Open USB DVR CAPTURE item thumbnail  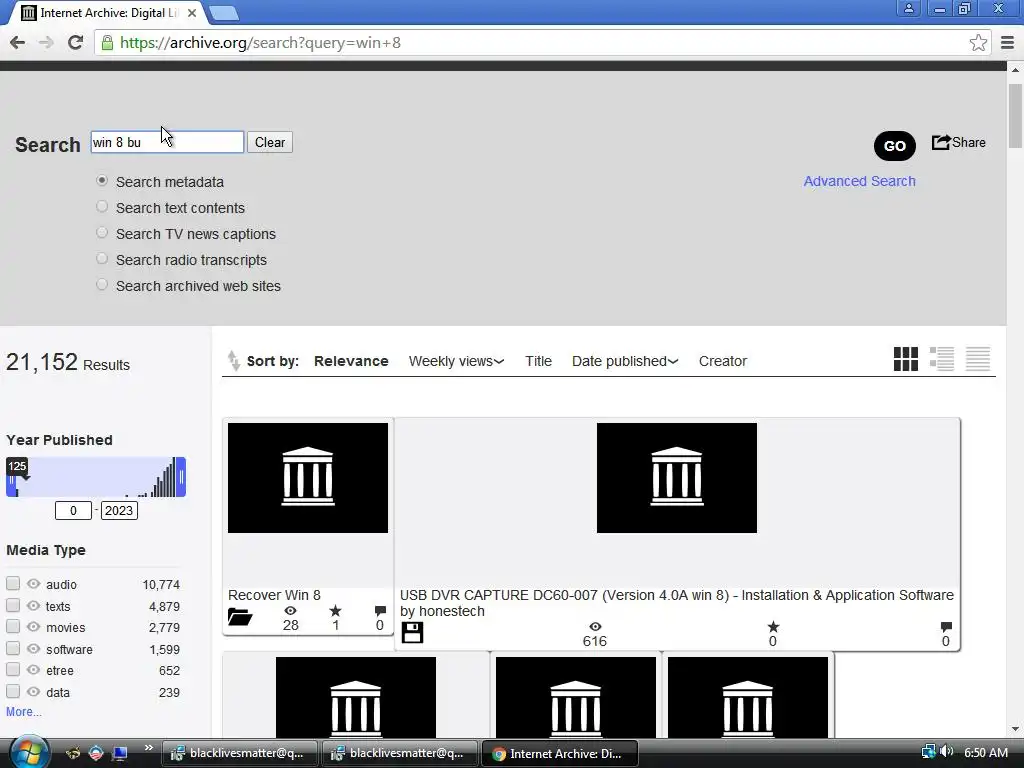coord(677,478)
